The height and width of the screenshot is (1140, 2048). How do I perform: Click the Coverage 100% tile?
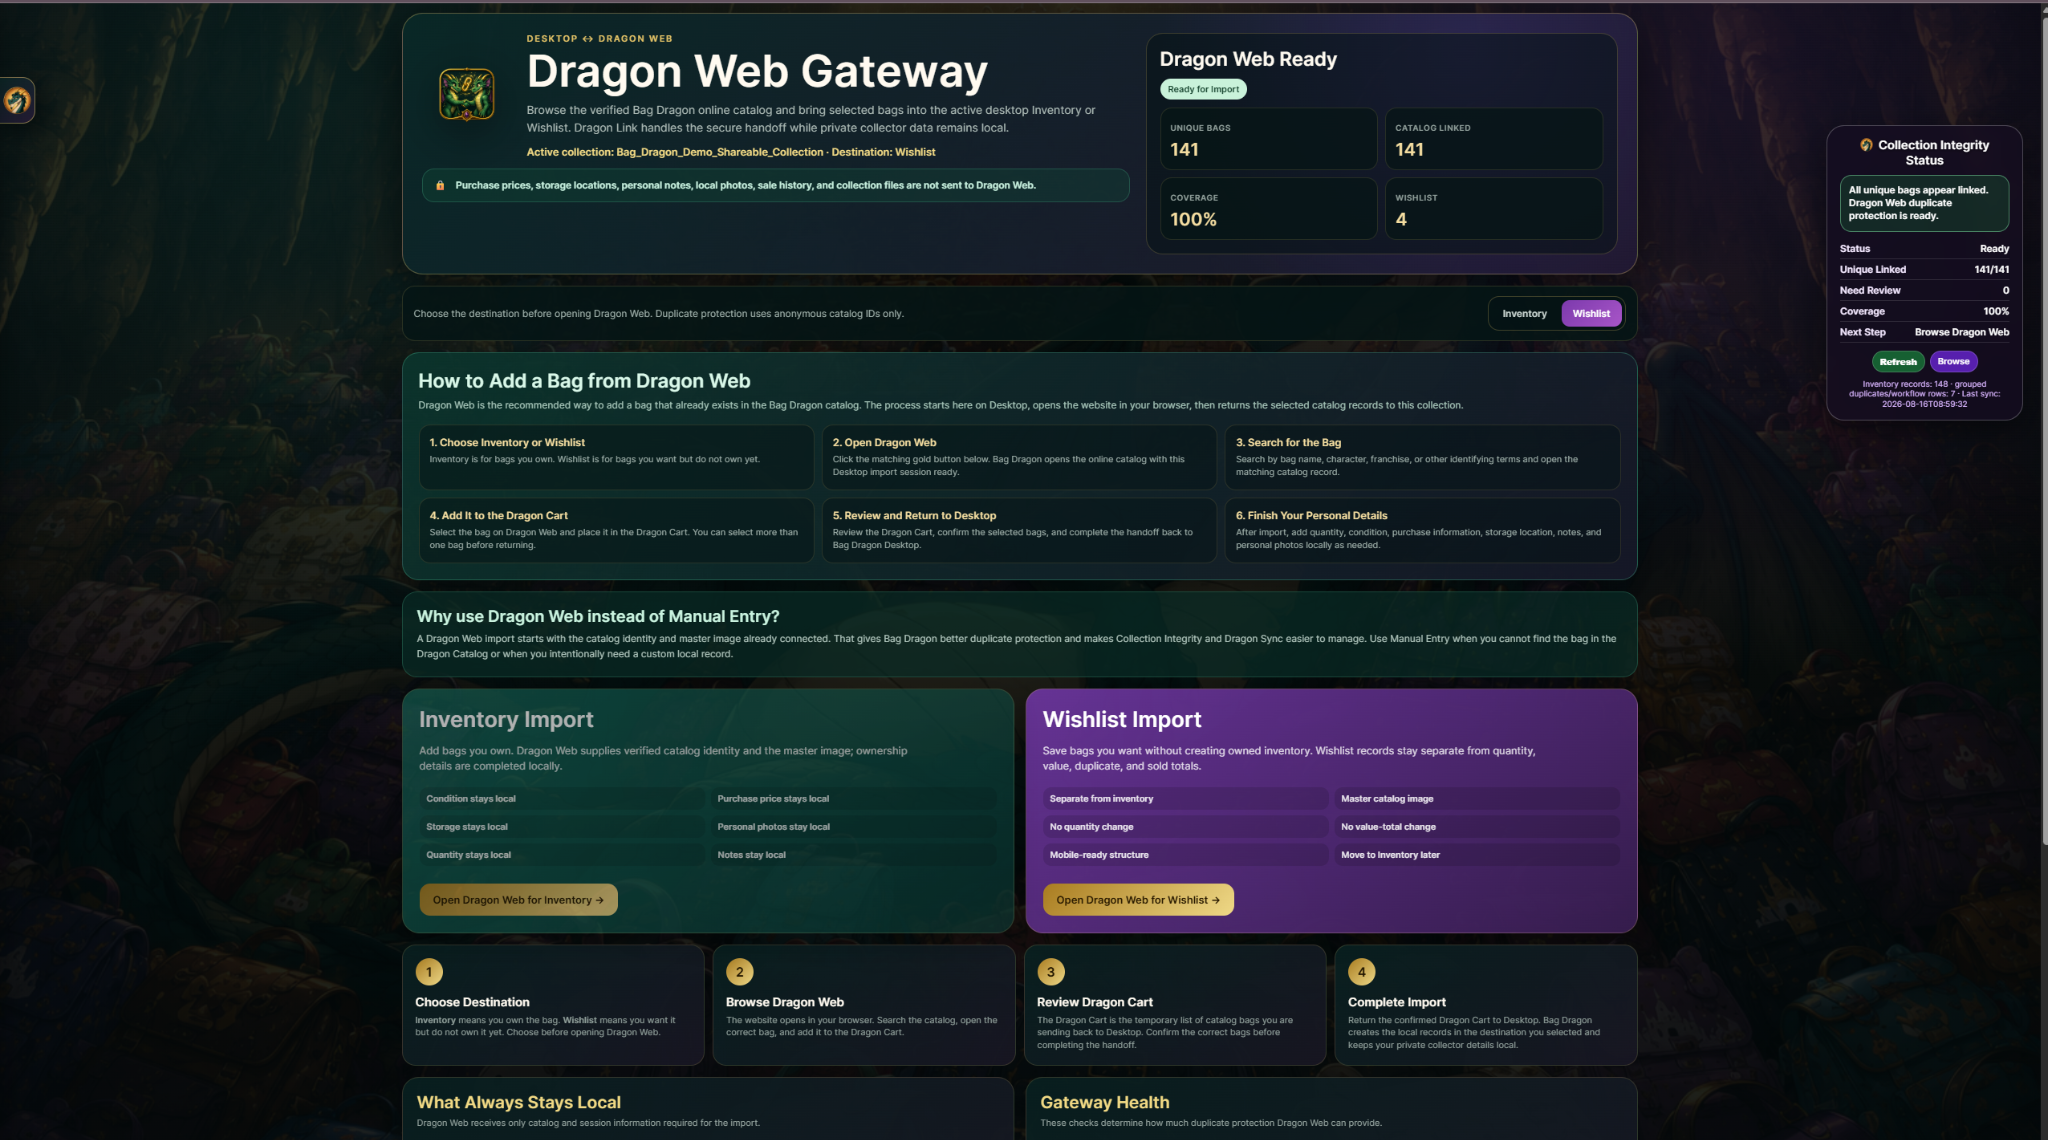click(1268, 209)
